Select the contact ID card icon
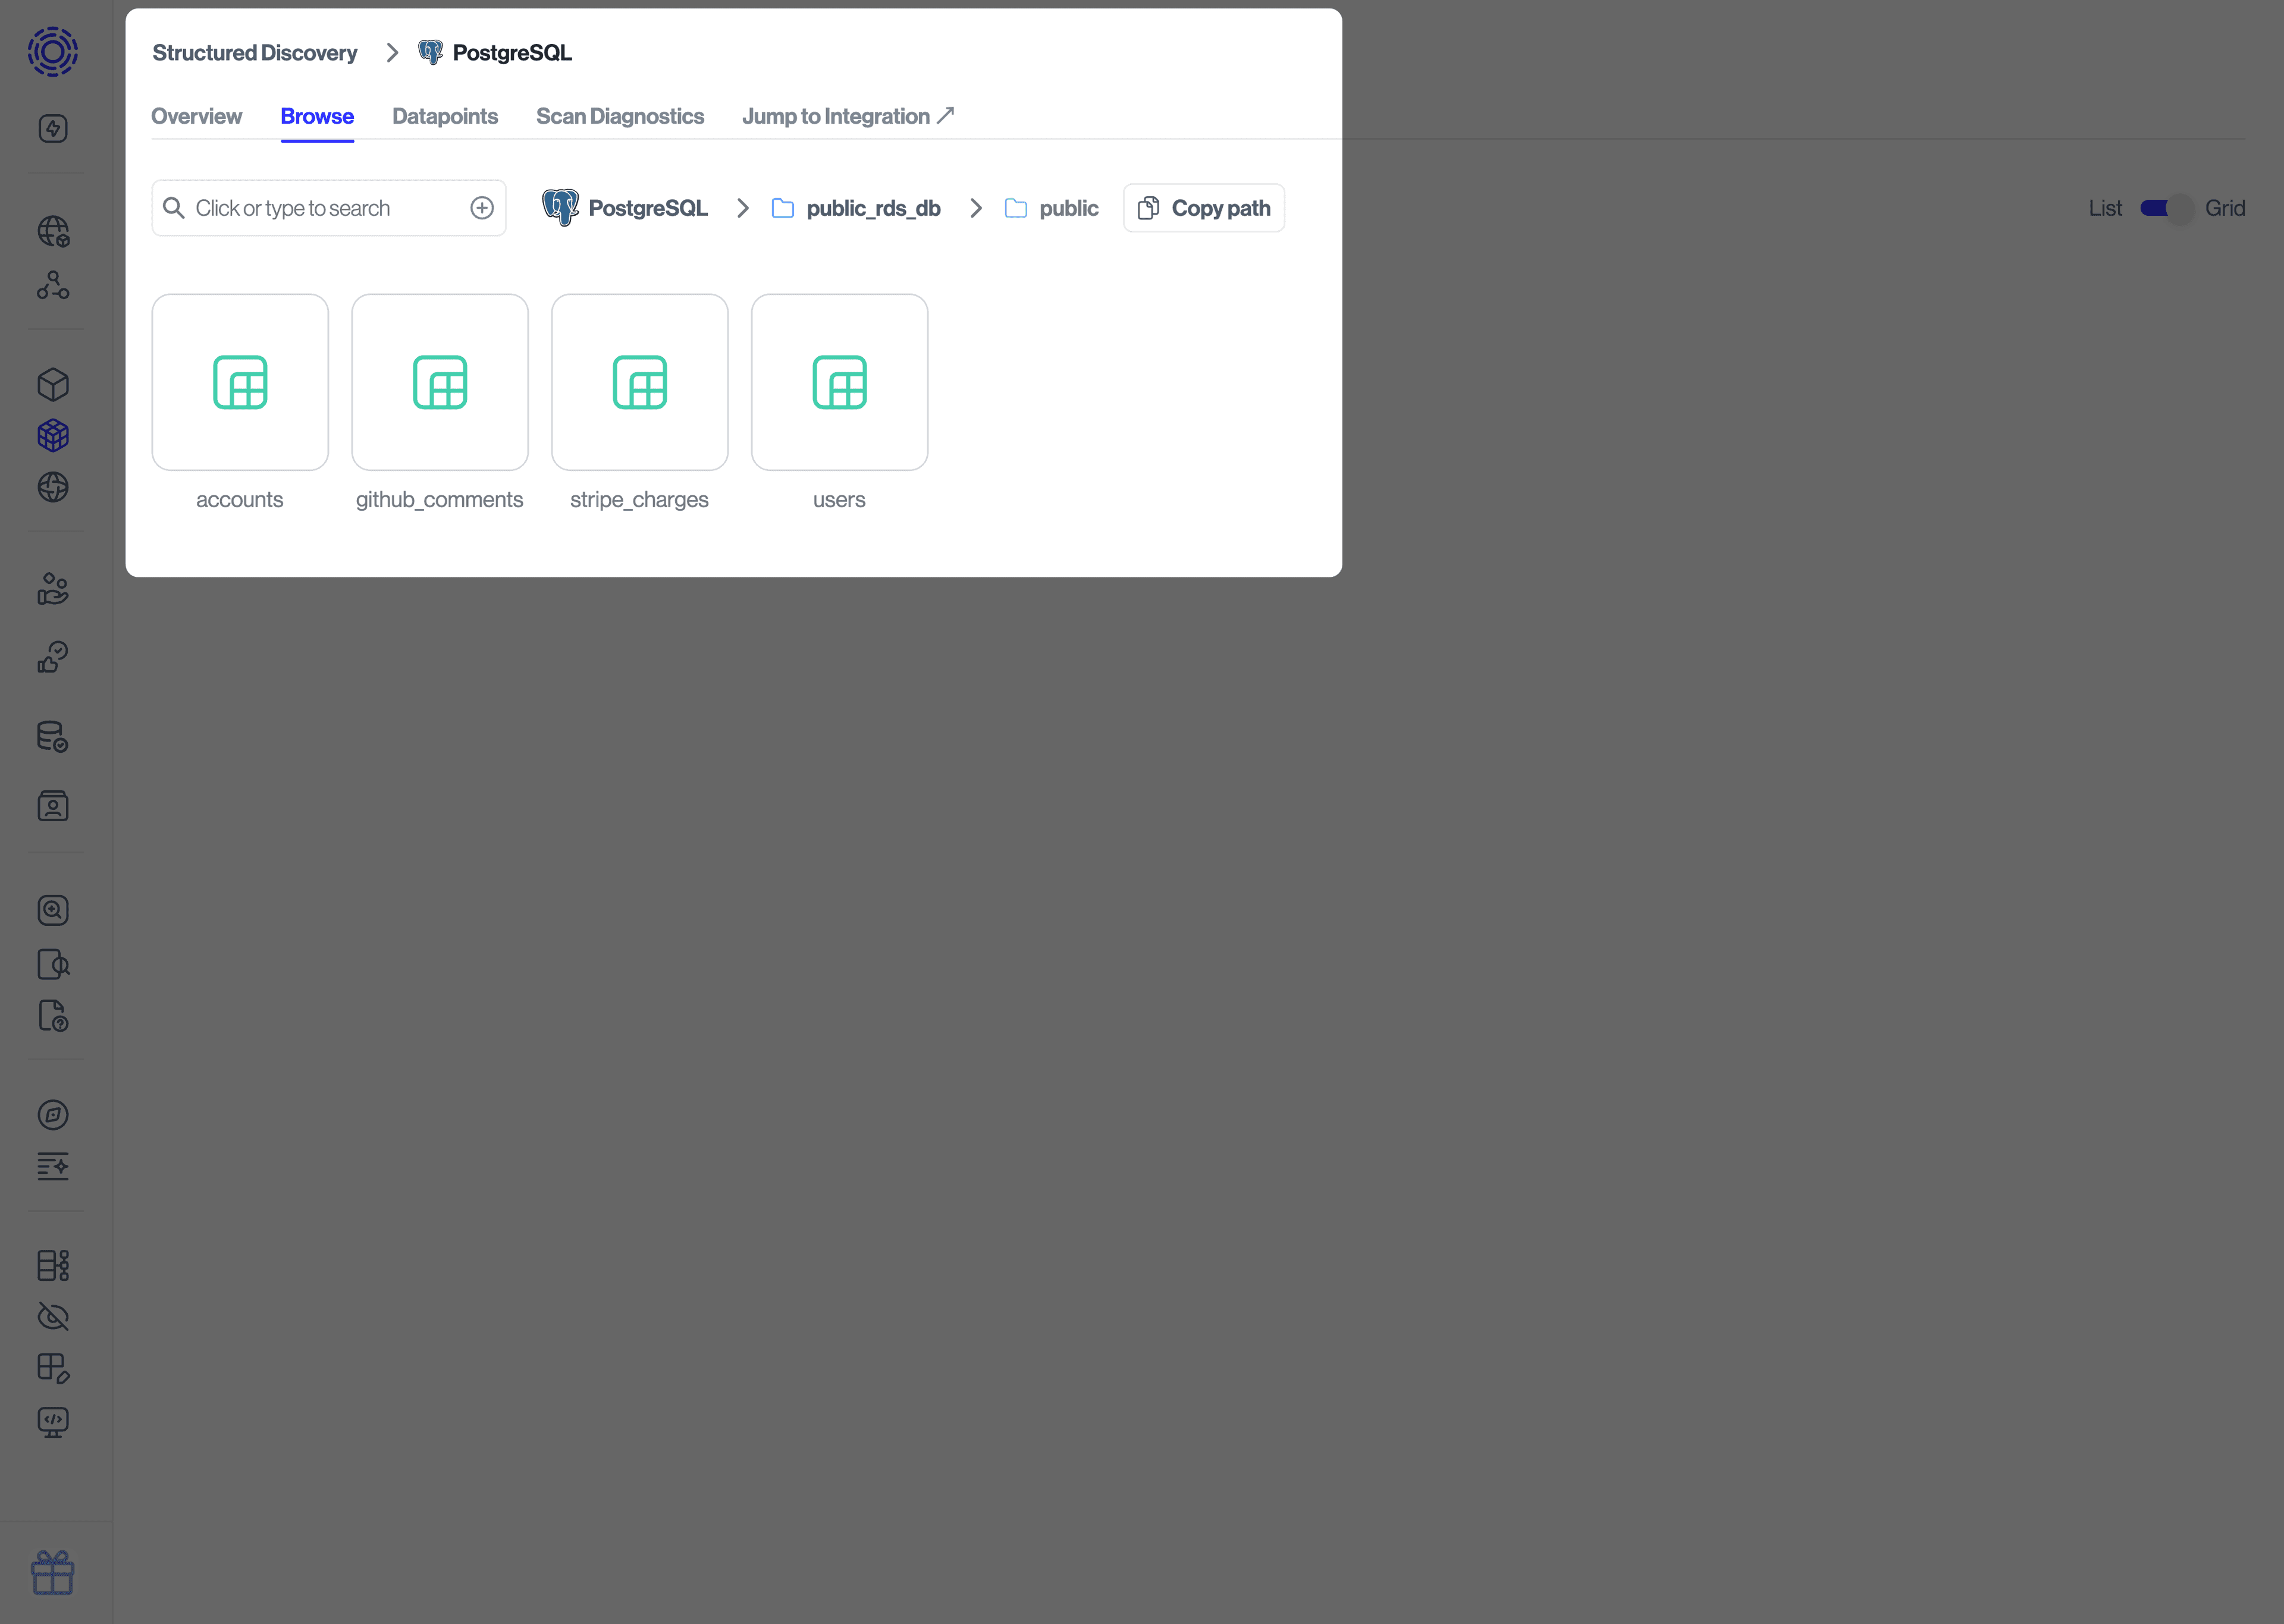The height and width of the screenshot is (1624, 2284). (53, 806)
